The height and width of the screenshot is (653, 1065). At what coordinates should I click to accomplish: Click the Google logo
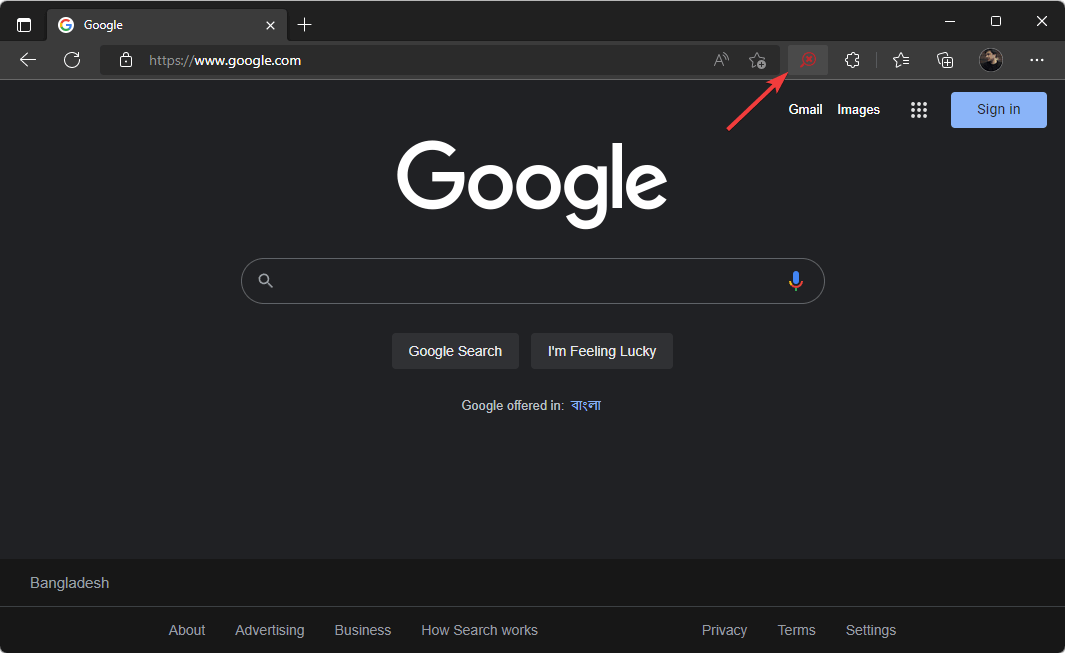click(x=532, y=183)
